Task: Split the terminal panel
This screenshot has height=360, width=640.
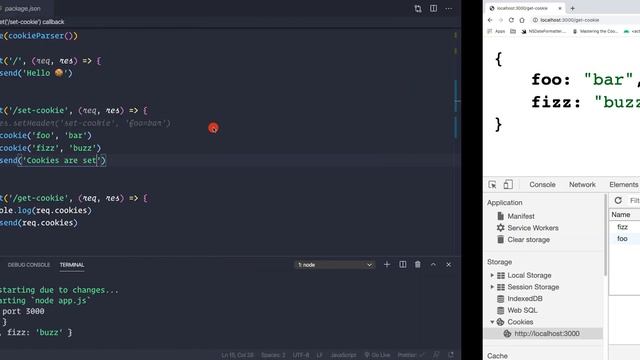Action: click(402, 264)
